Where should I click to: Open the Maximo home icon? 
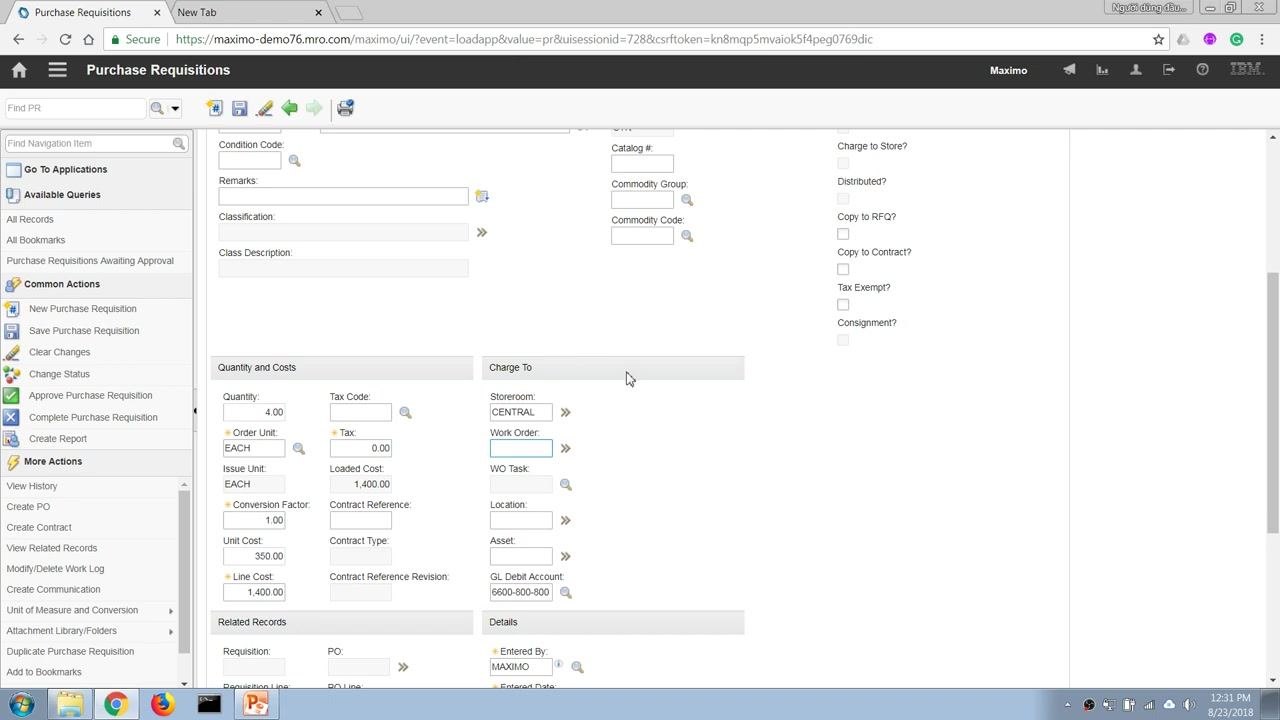coord(19,70)
